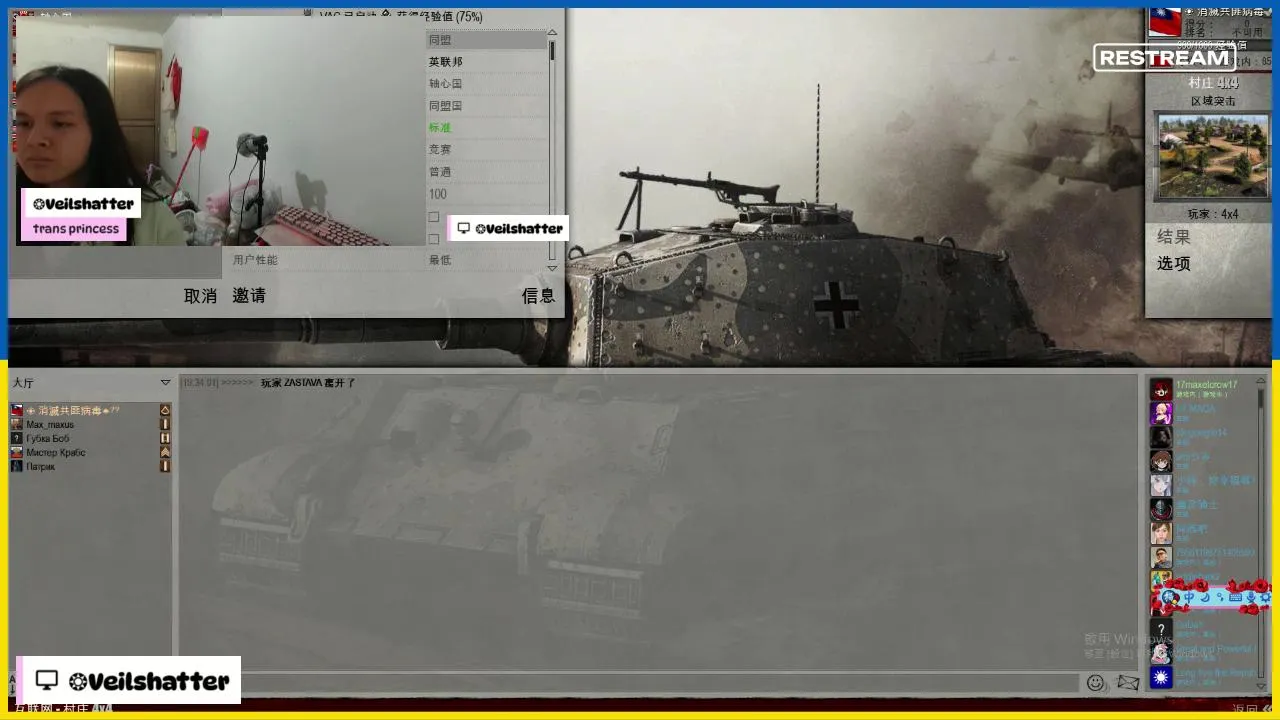Click second friend avatar with pink hair
The width and height of the screenshot is (1280, 720).
(x=1161, y=414)
